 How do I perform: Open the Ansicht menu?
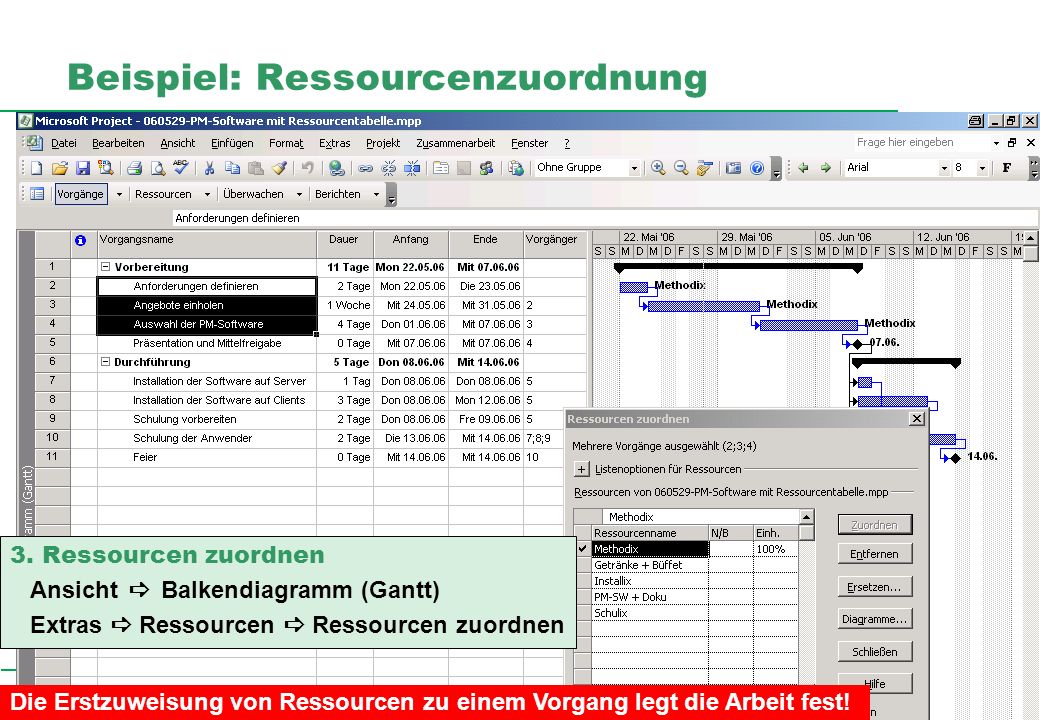pos(178,143)
